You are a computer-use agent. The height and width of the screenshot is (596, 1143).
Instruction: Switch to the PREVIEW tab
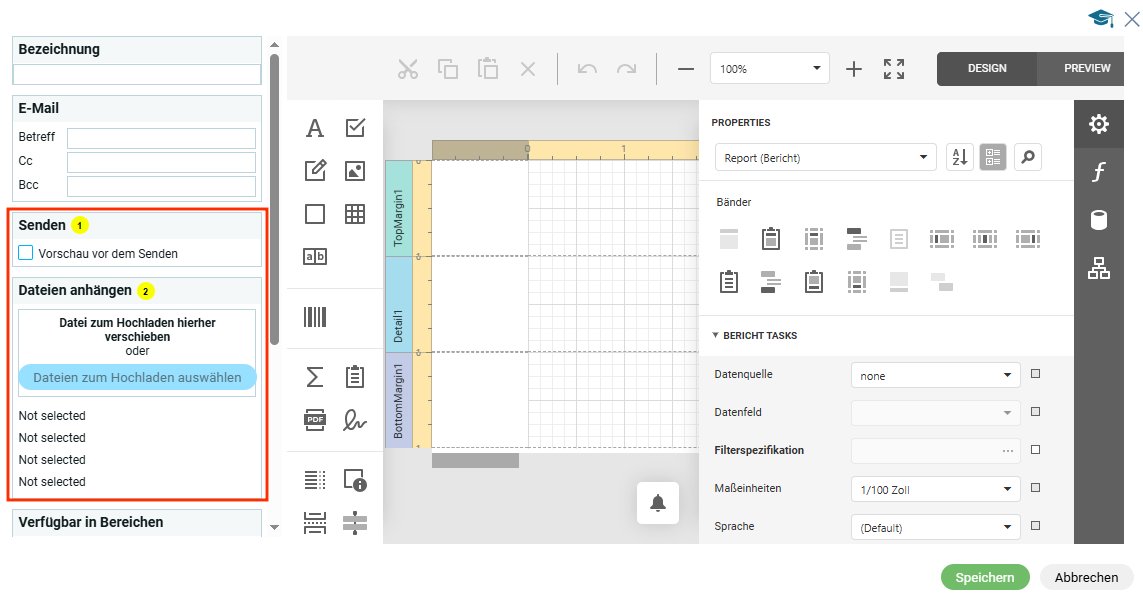click(1086, 69)
